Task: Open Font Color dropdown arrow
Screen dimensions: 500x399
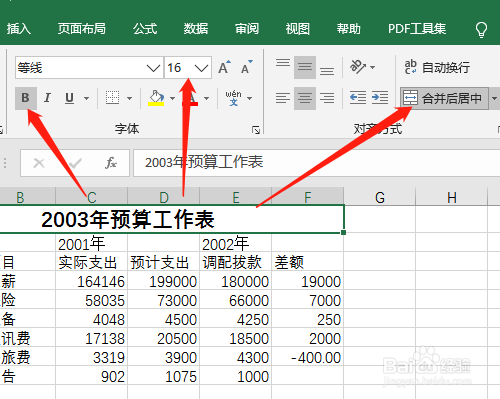Action: pos(206,98)
